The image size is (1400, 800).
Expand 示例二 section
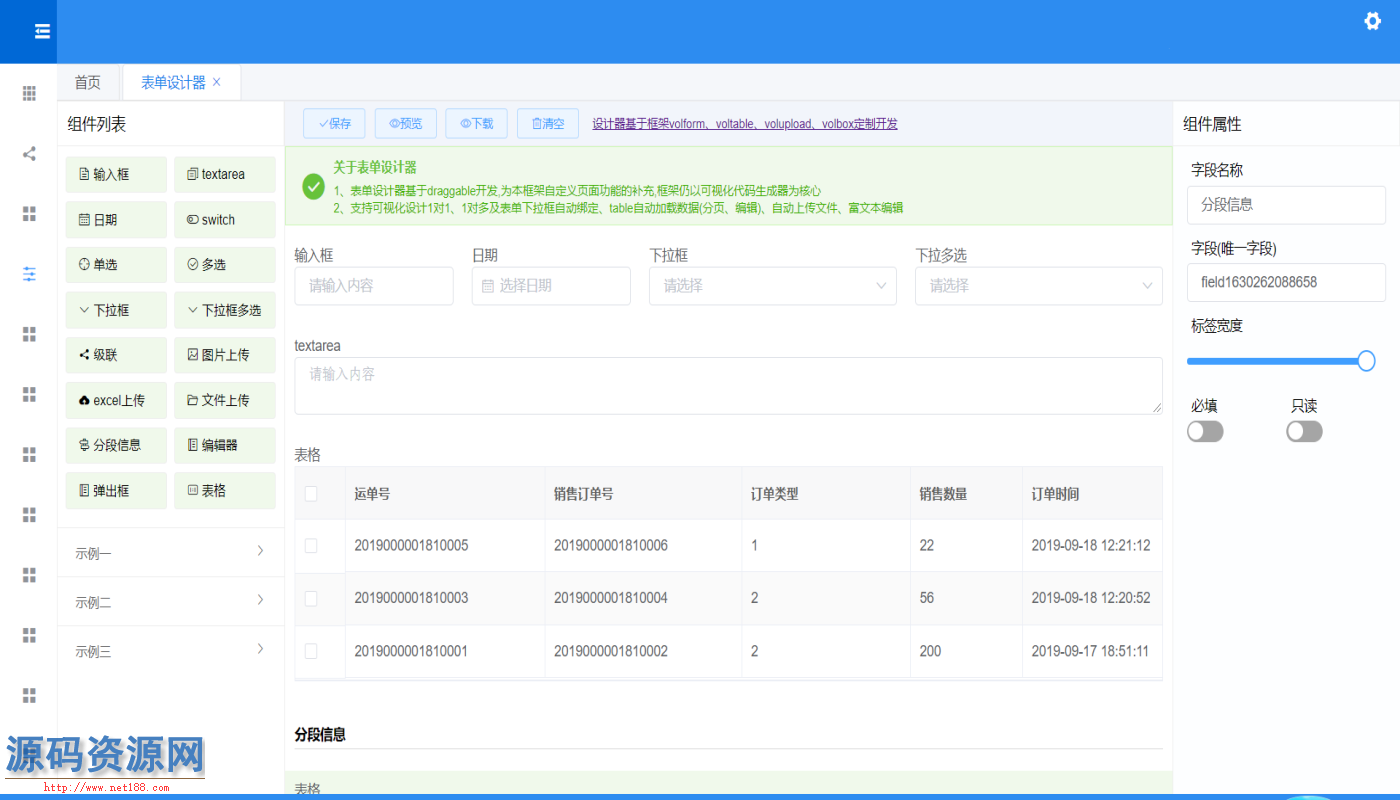(171, 602)
